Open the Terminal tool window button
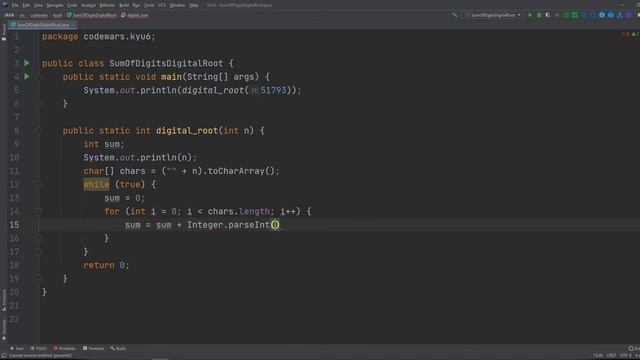This screenshot has width=640, height=360. pos(93,349)
